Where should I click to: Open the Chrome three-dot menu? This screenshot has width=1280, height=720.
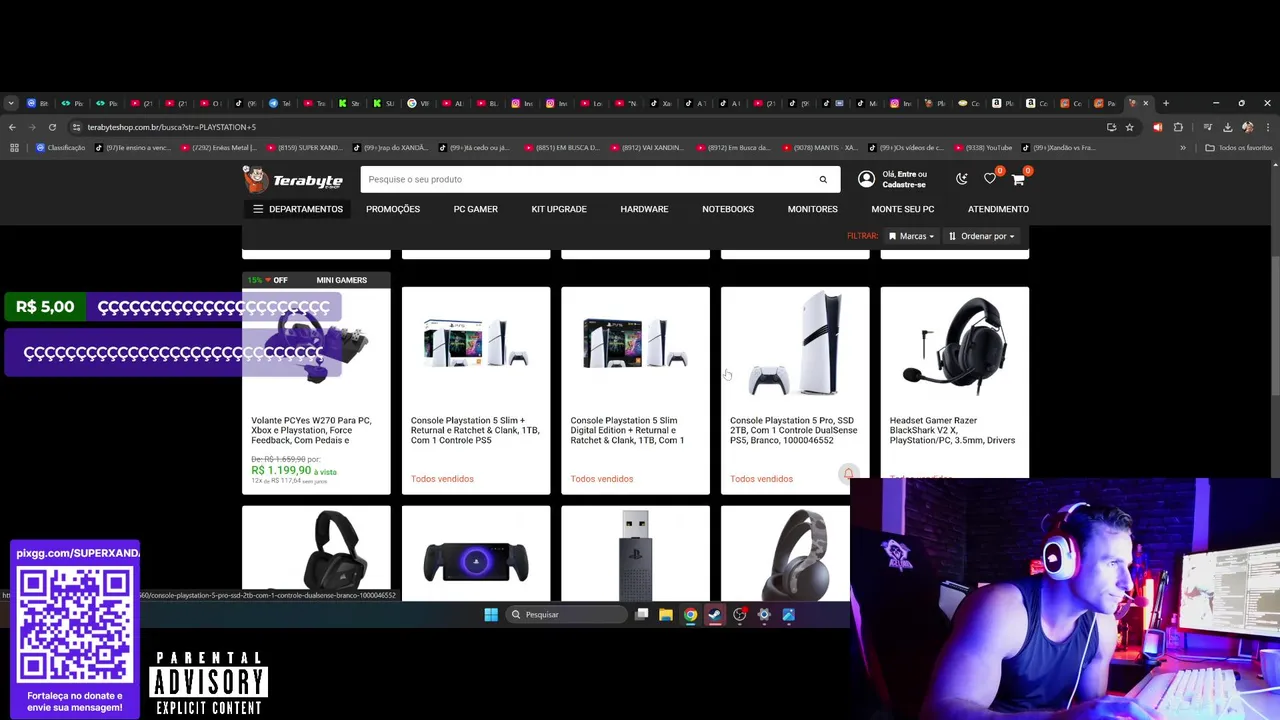1267,127
